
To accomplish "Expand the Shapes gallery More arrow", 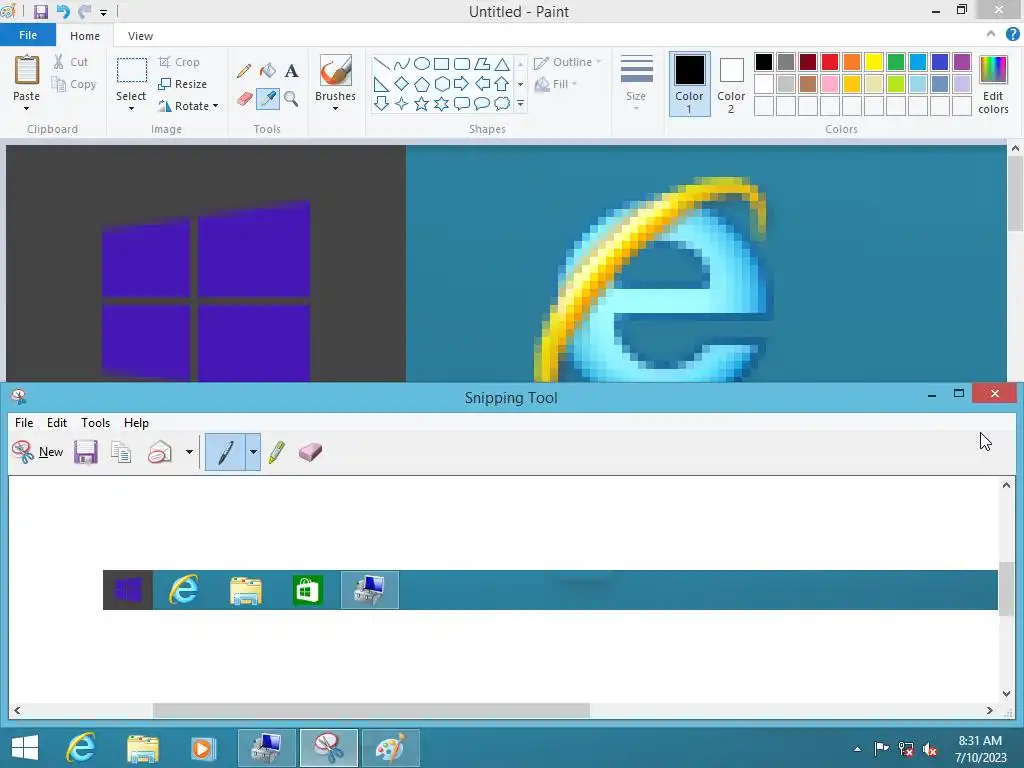I will 520,104.
